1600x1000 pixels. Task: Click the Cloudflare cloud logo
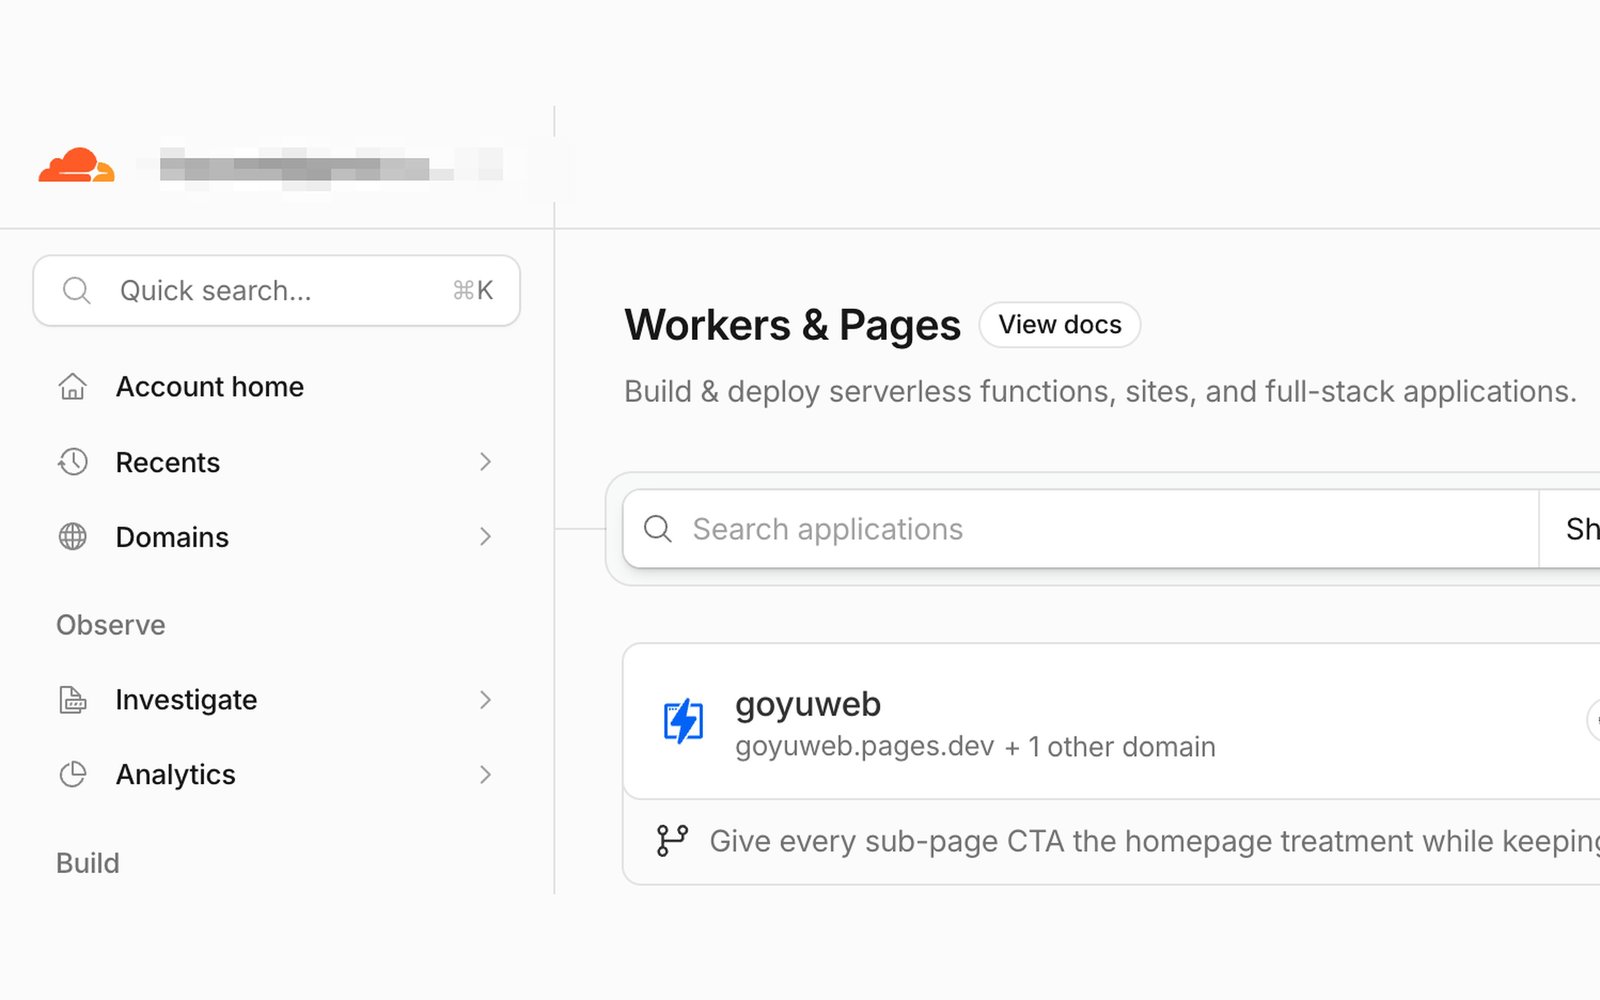[77, 165]
